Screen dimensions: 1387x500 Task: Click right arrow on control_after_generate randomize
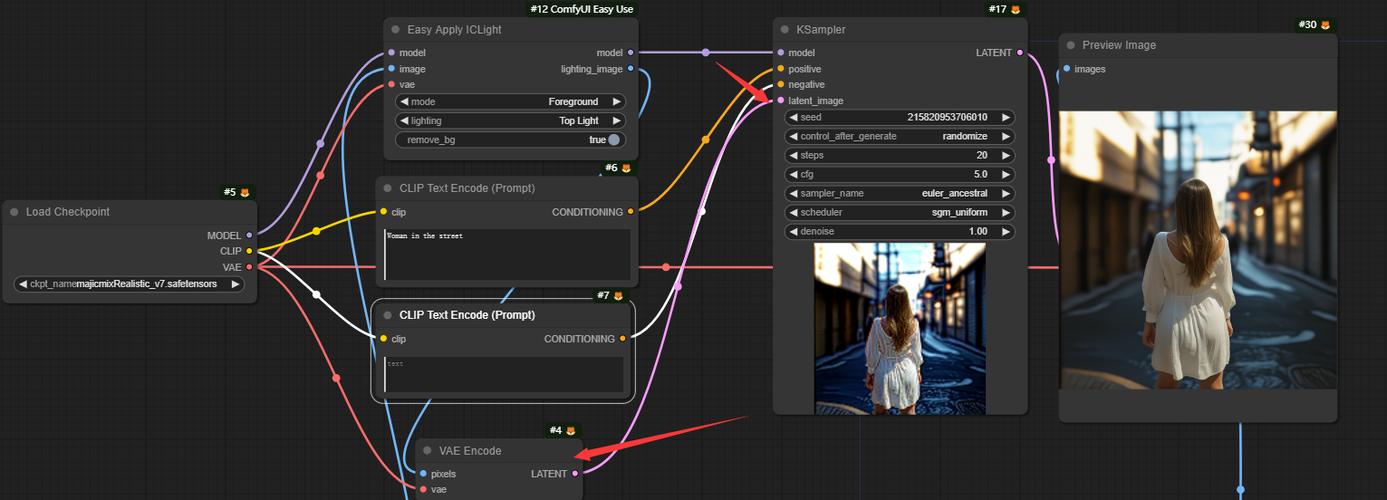[1005, 137]
